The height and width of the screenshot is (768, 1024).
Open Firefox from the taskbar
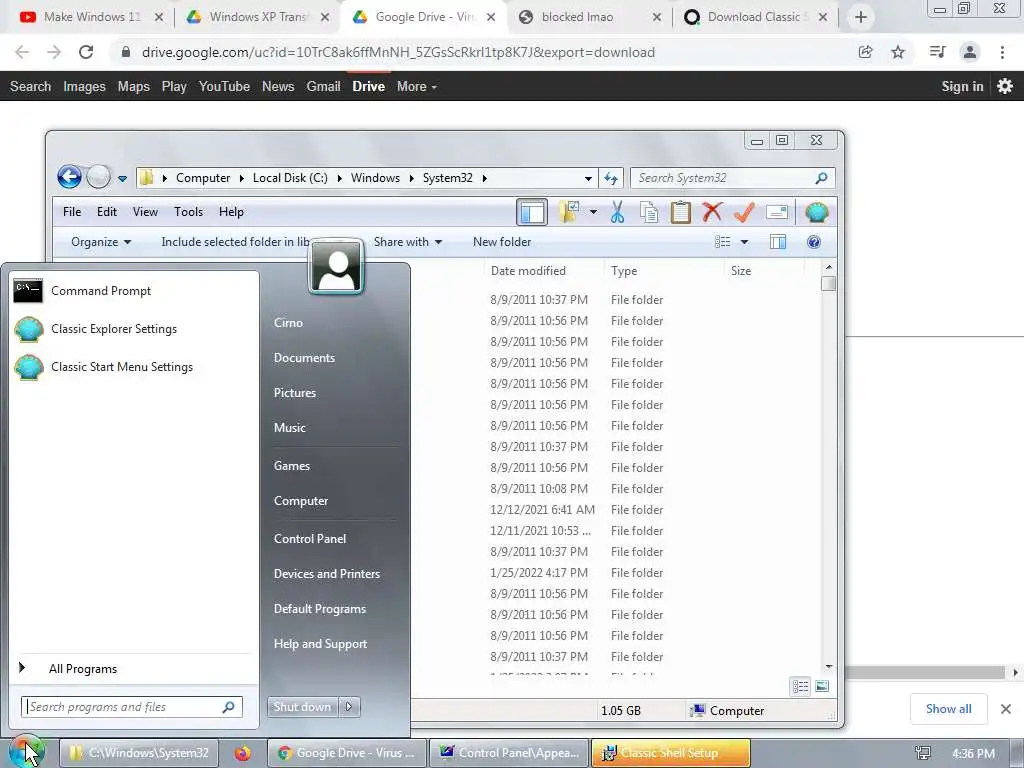tap(242, 753)
